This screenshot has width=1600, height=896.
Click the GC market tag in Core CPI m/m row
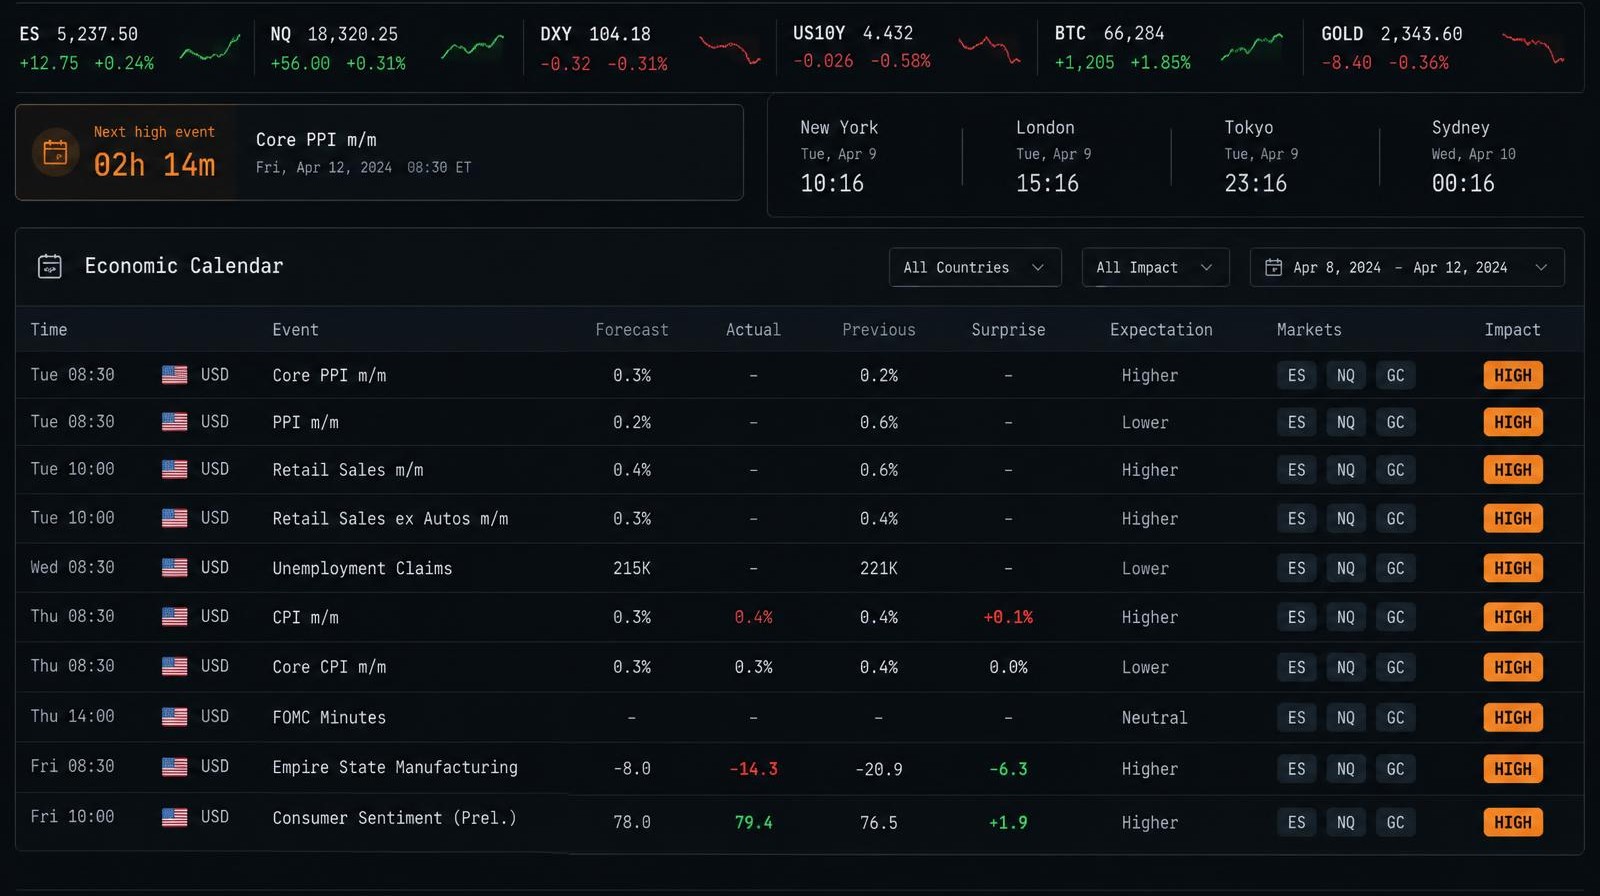[1395, 667]
